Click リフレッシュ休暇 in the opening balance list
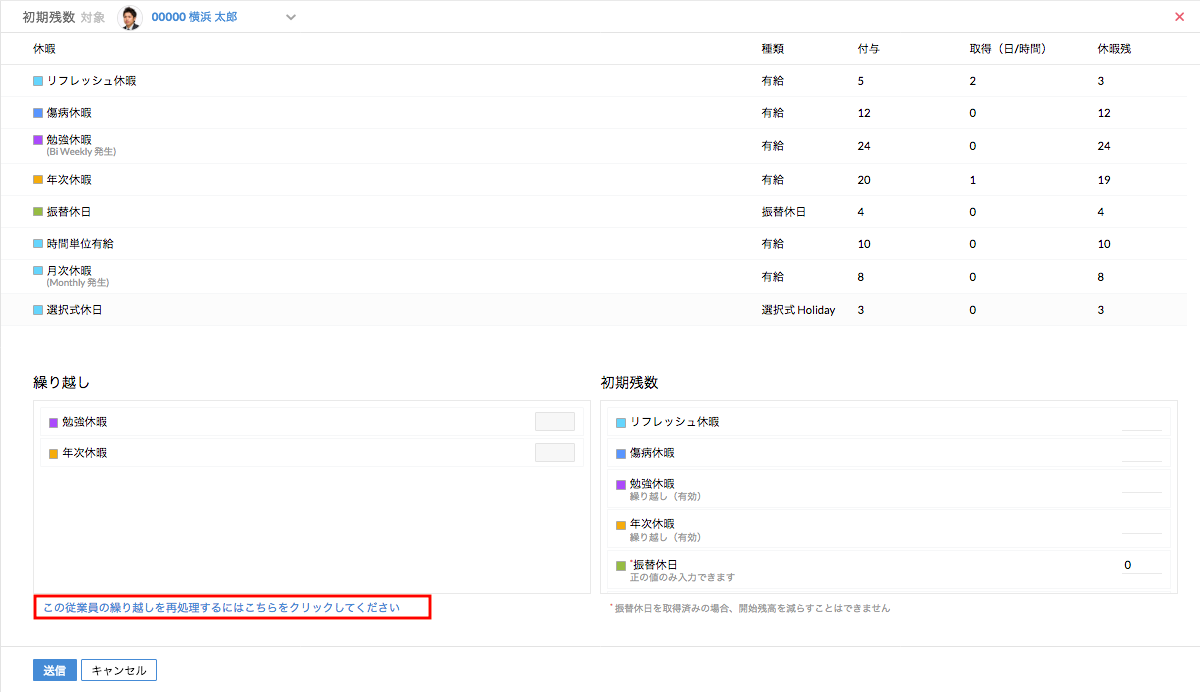Viewport: 1200px width, 692px height. [x=674, y=422]
